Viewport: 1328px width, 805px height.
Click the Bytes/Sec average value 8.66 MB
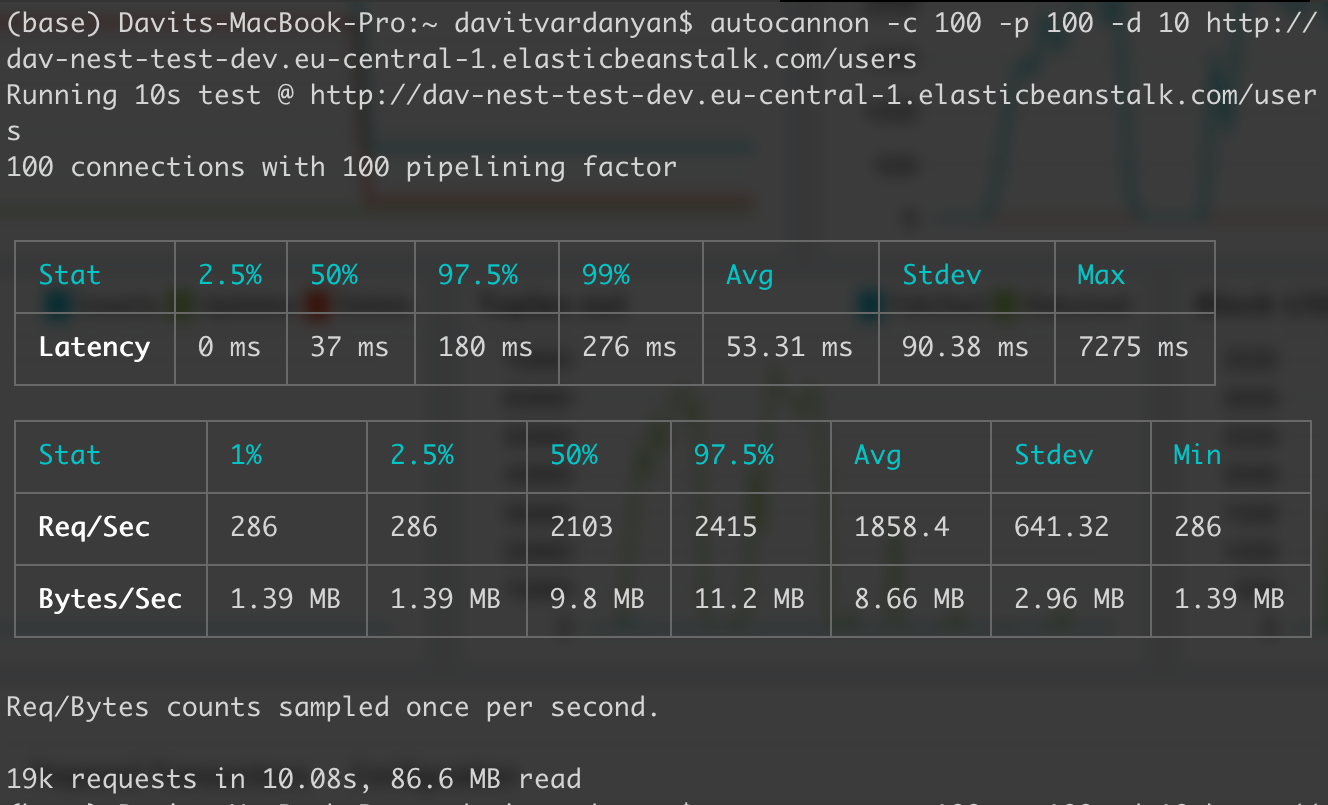point(909,599)
